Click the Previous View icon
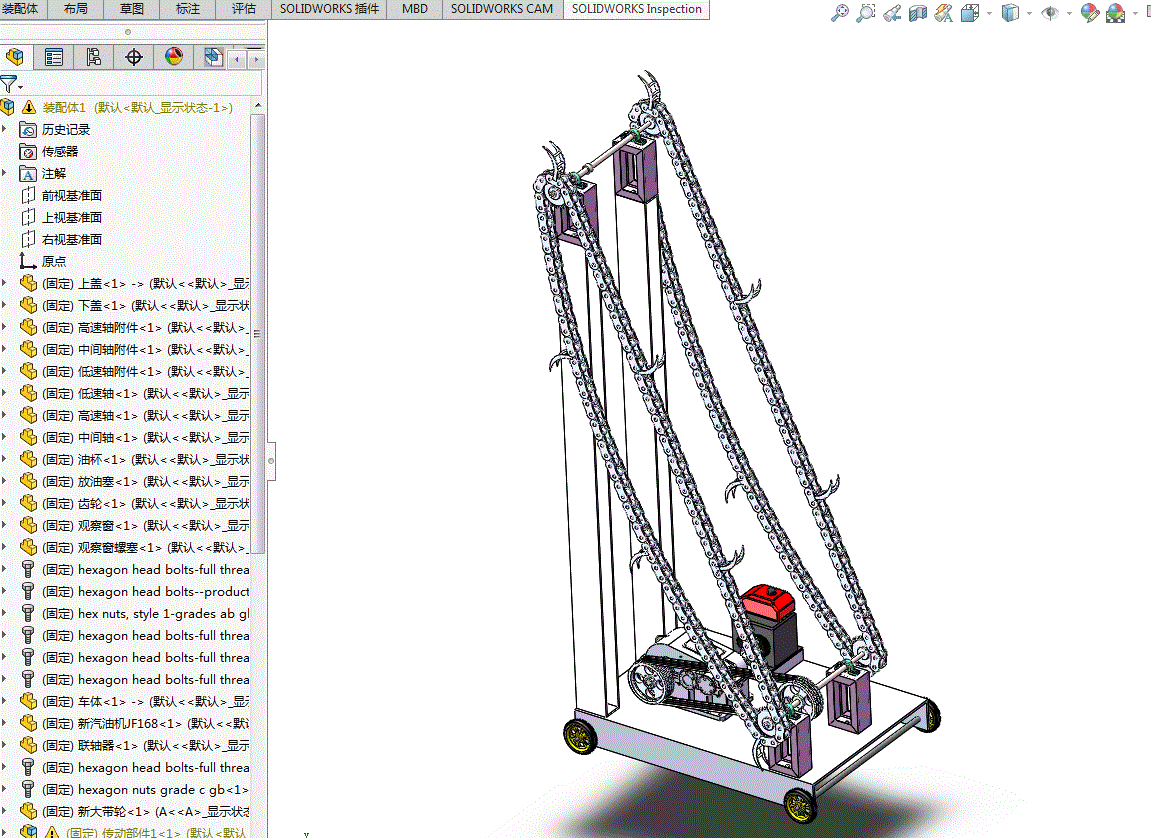This screenshot has height=838, width=1151. click(892, 12)
